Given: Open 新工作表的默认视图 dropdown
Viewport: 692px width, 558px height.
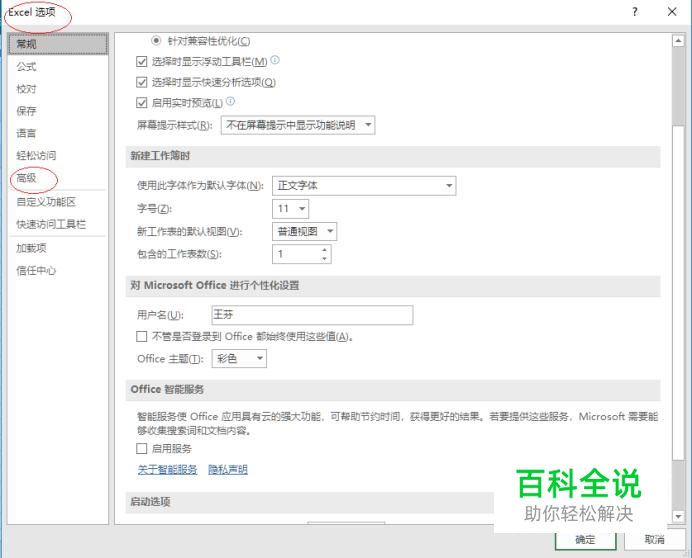Looking at the screenshot, I should [x=305, y=231].
